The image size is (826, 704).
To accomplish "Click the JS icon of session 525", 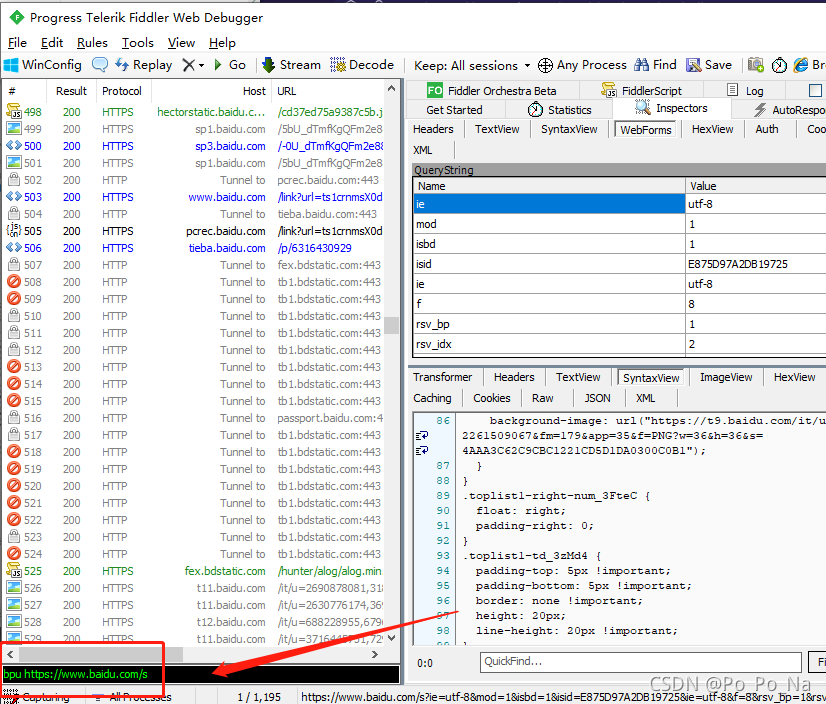I will click(x=13, y=571).
